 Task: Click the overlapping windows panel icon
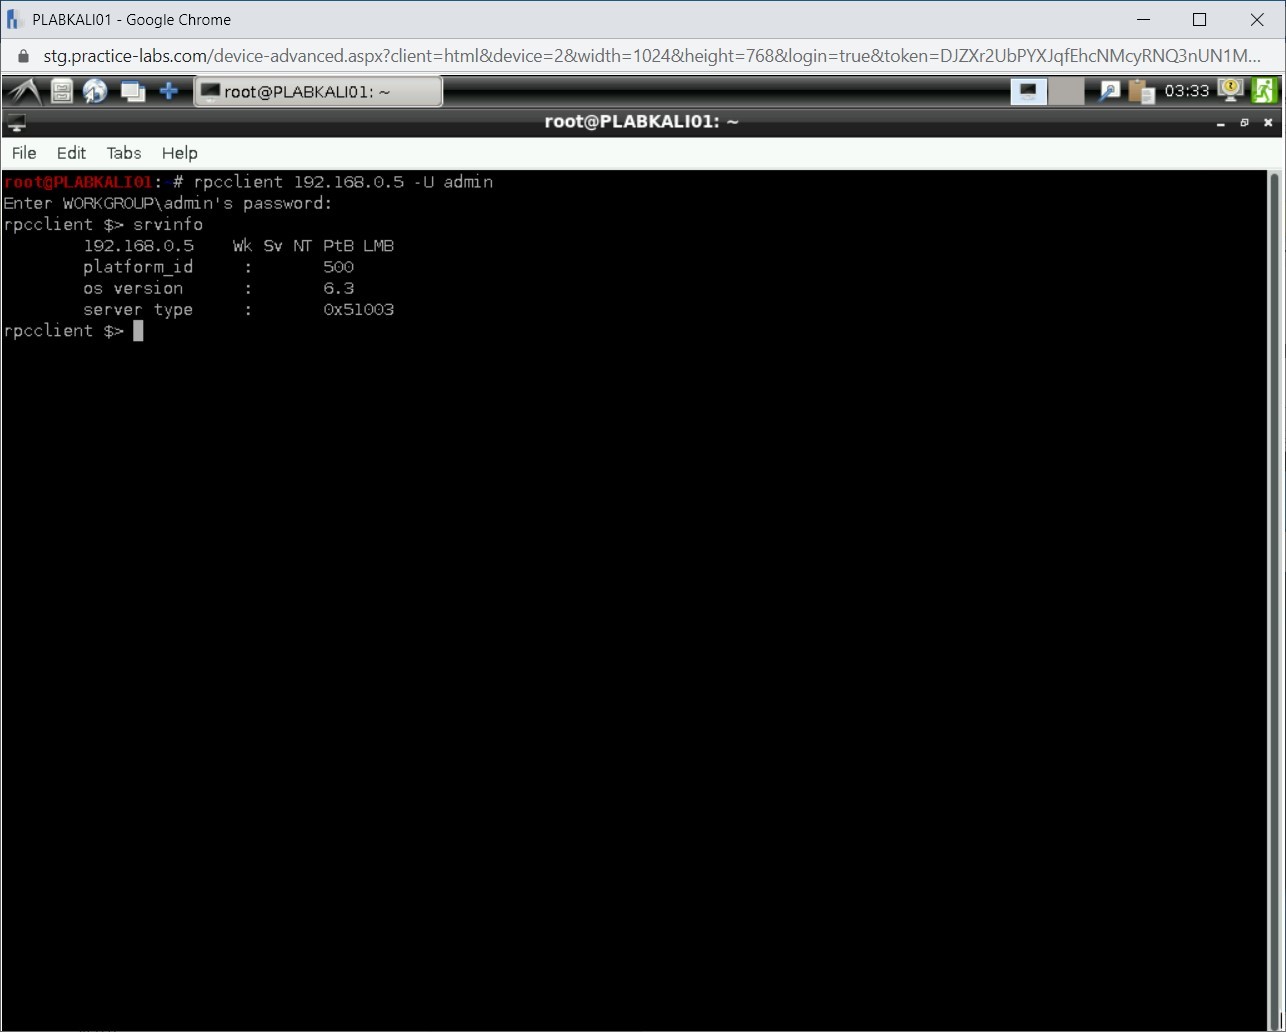[132, 91]
